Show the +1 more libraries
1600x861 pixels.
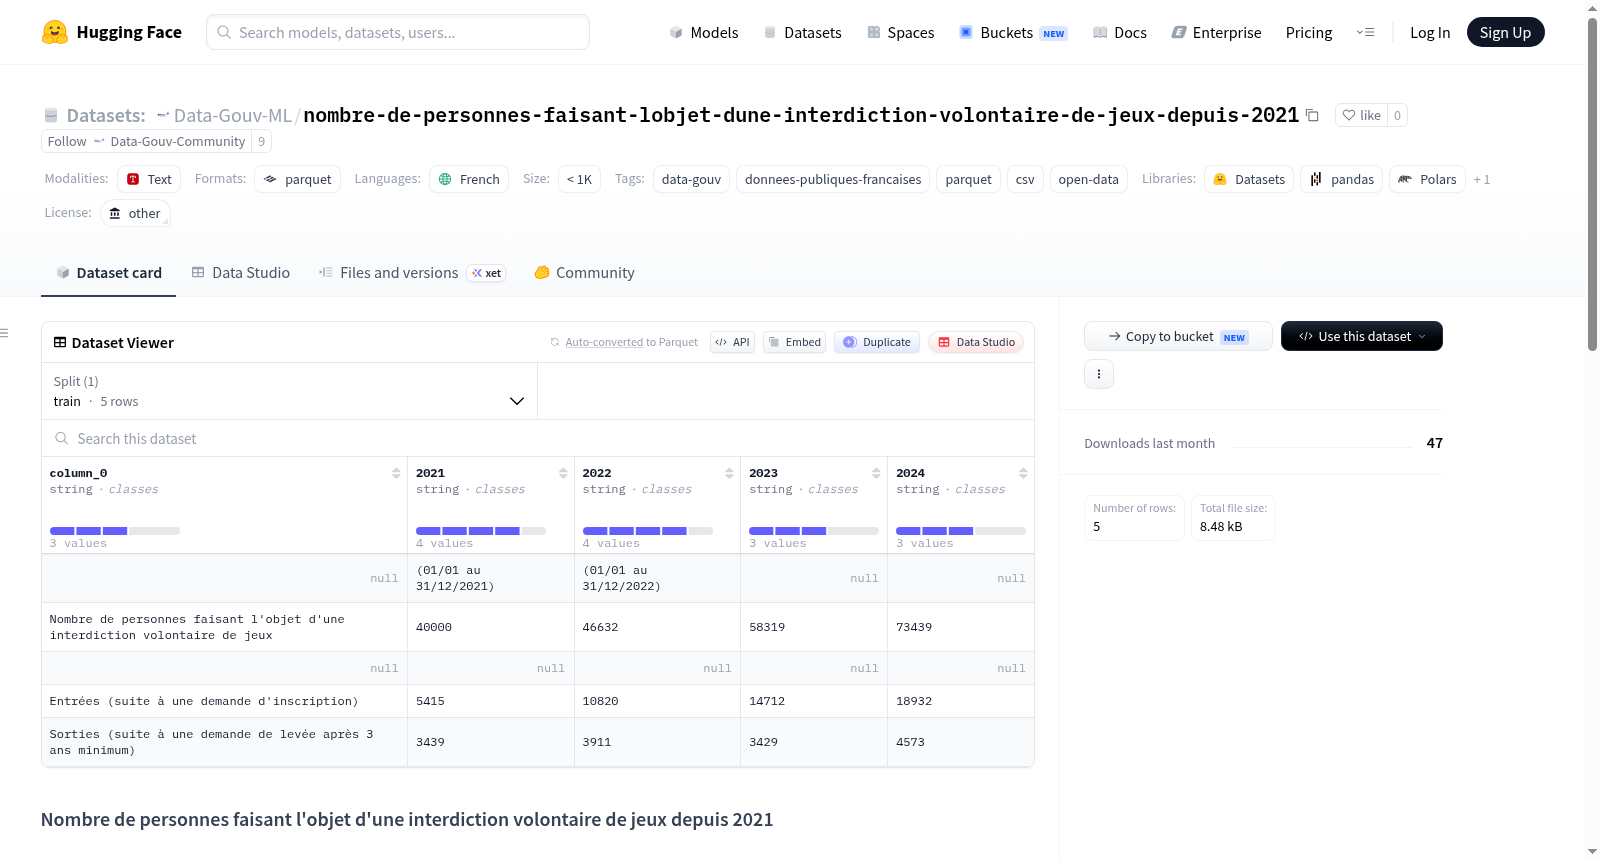click(1482, 180)
